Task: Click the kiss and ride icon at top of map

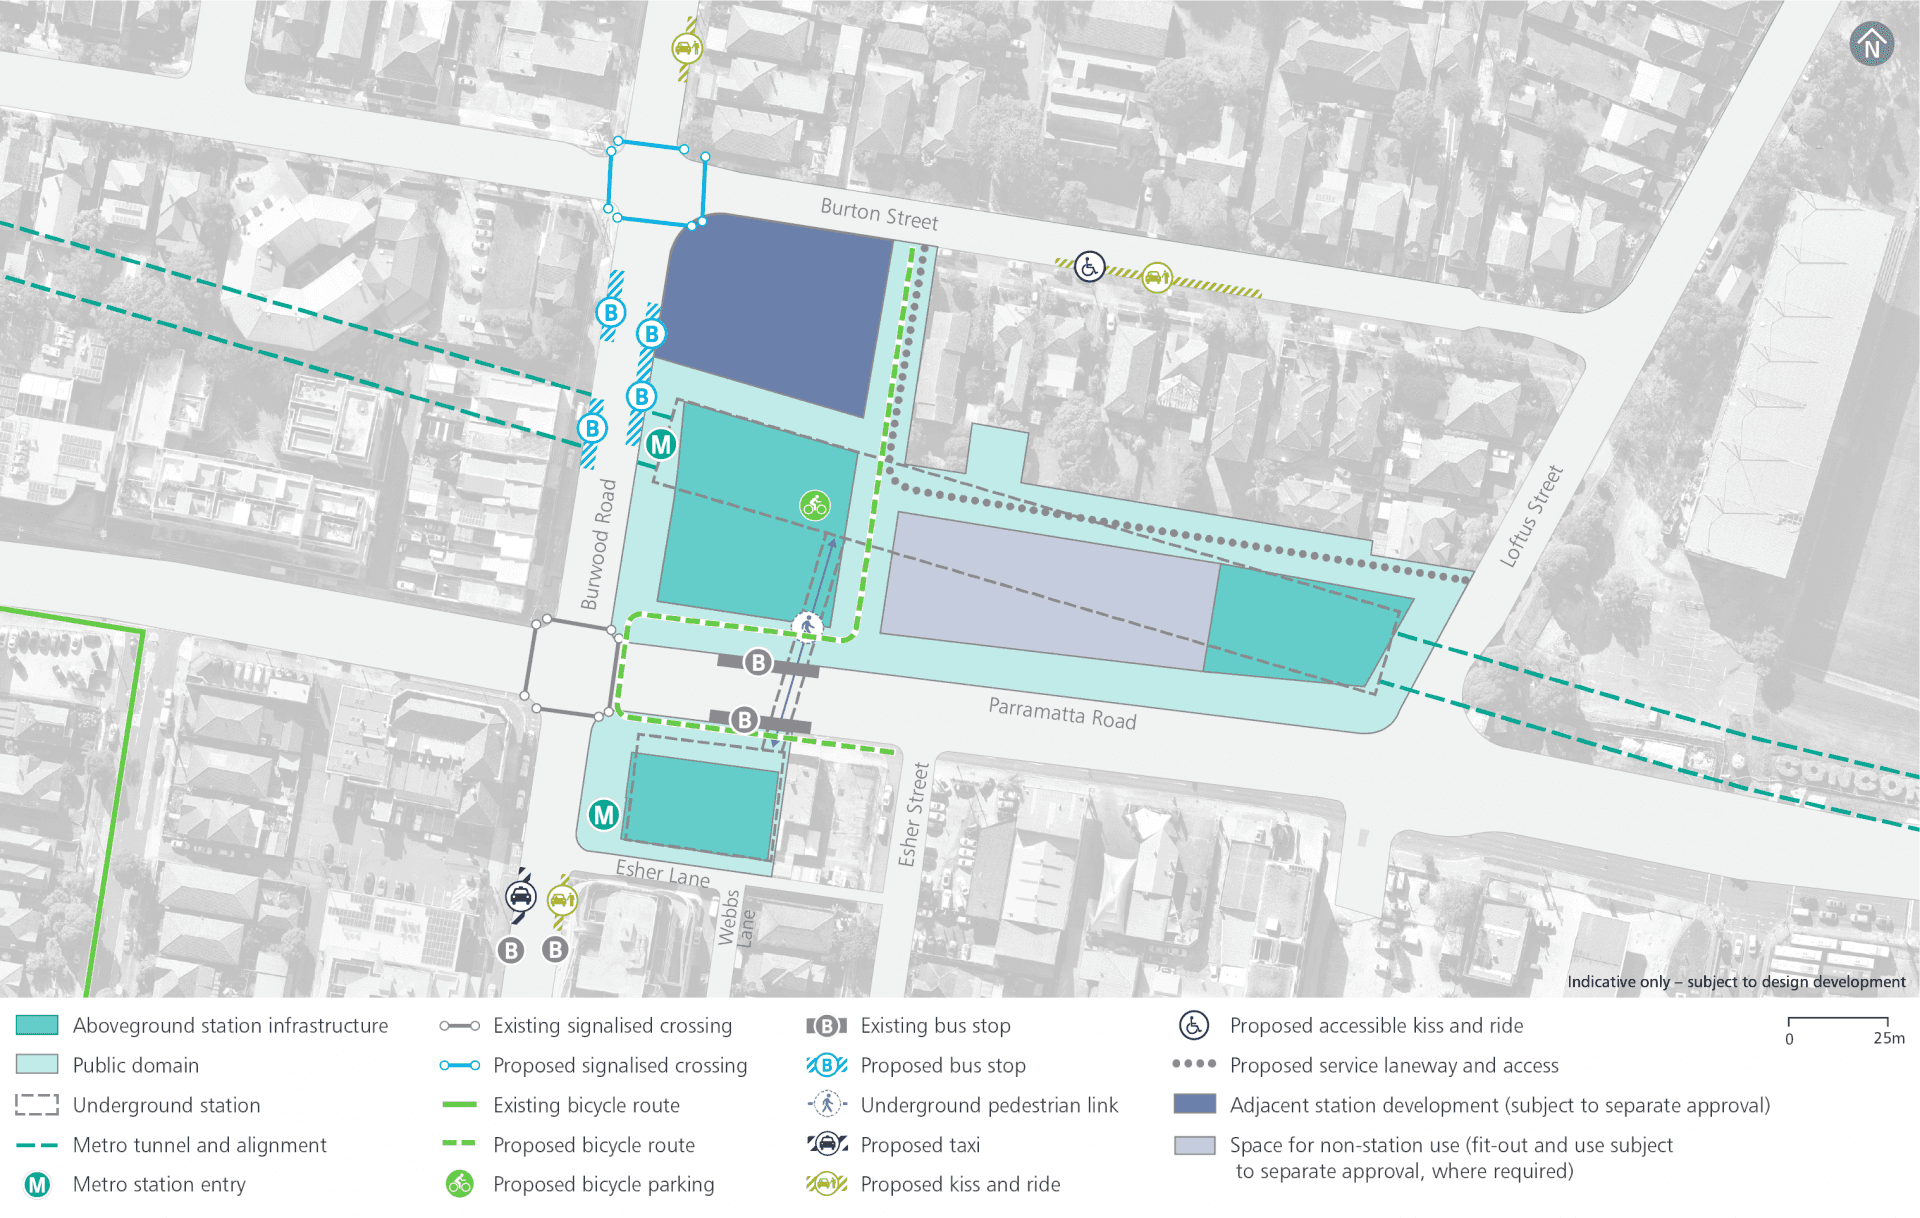Action: [x=686, y=47]
